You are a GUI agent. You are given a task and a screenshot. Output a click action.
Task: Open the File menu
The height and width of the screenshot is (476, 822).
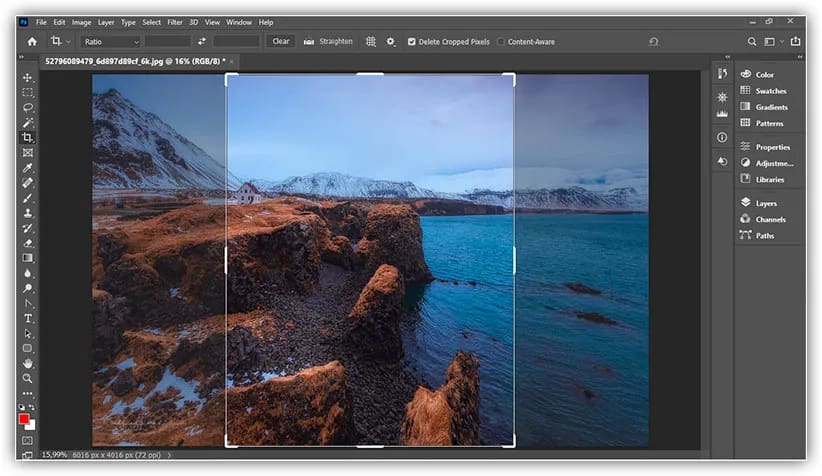coord(41,23)
